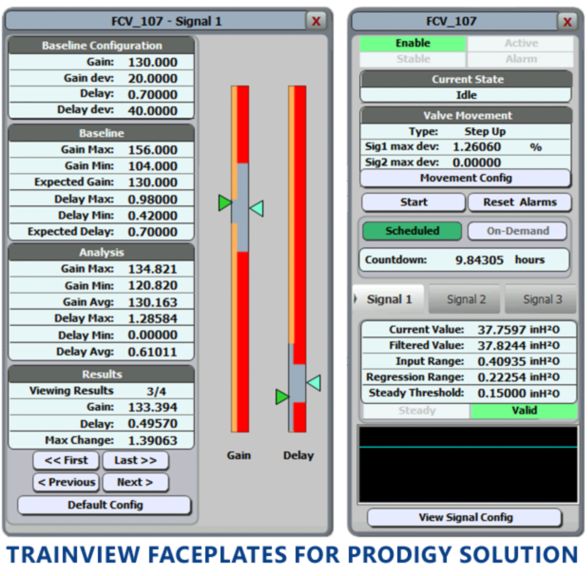Click the cyan right marker on Gain bar
Viewport: 588px width, 576px height.
tap(256, 208)
